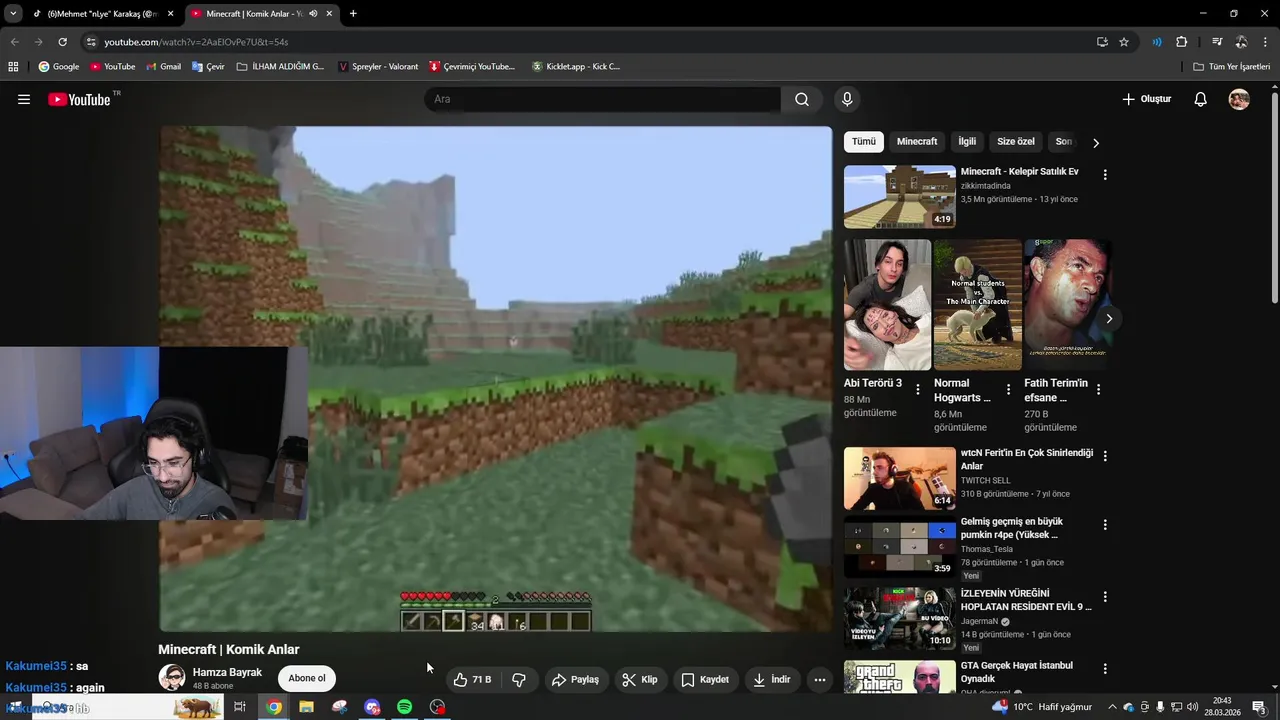Select the İlgili filter chip

coord(967,142)
